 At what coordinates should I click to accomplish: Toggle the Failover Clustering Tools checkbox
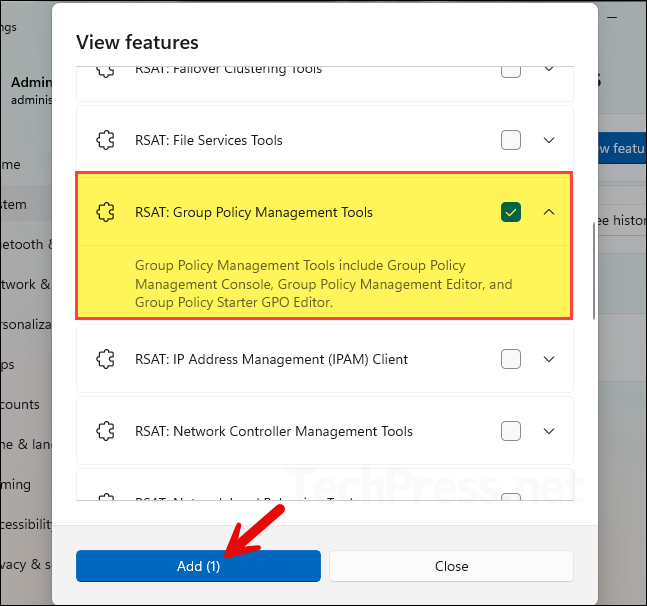click(510, 72)
